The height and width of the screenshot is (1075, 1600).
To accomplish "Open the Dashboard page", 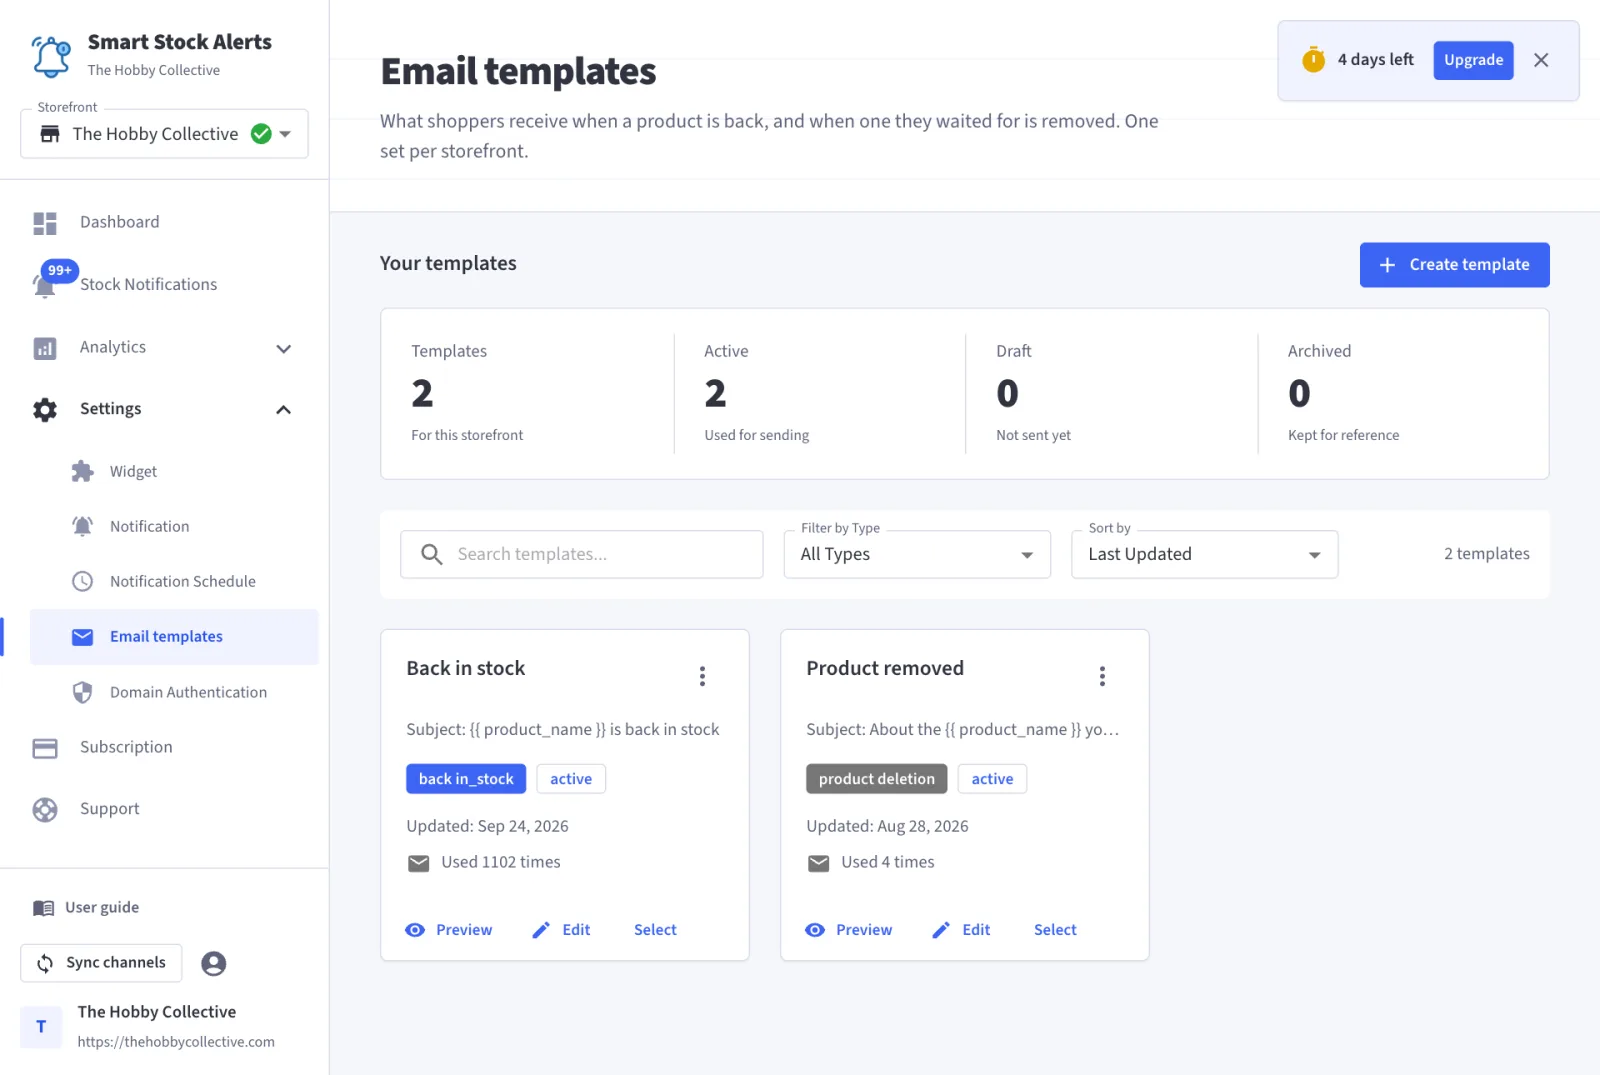I will (120, 222).
